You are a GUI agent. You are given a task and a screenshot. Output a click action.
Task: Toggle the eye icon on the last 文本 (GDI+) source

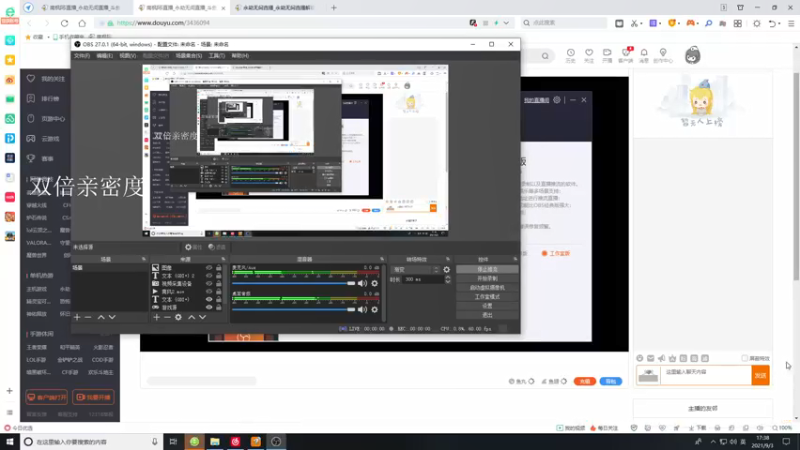(x=209, y=299)
